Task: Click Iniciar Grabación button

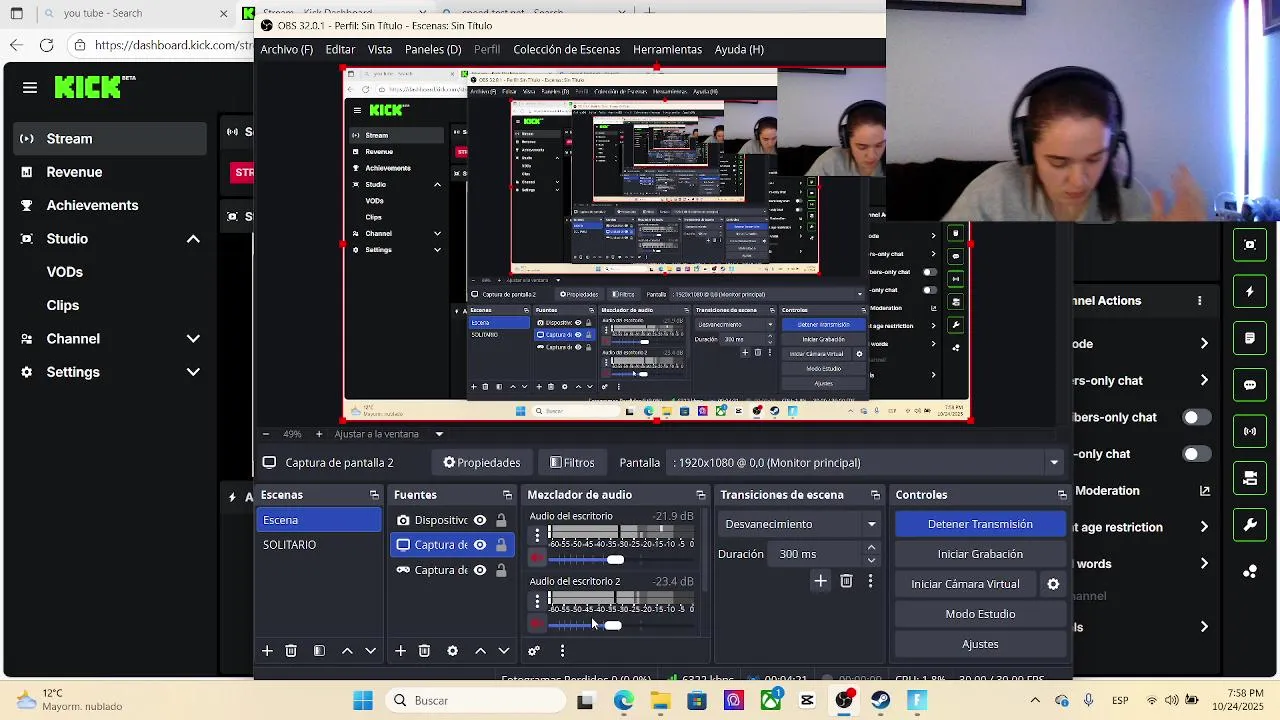Action: point(980,554)
